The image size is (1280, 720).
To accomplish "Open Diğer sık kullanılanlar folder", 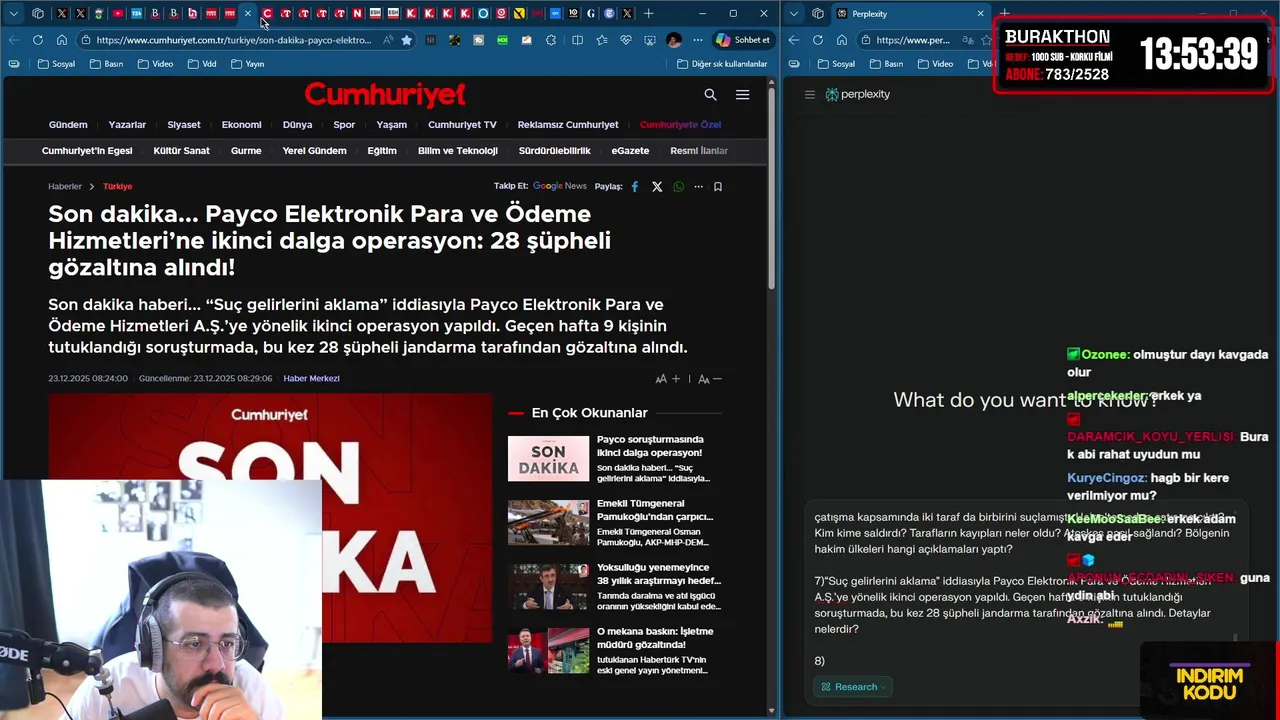I will coord(722,64).
